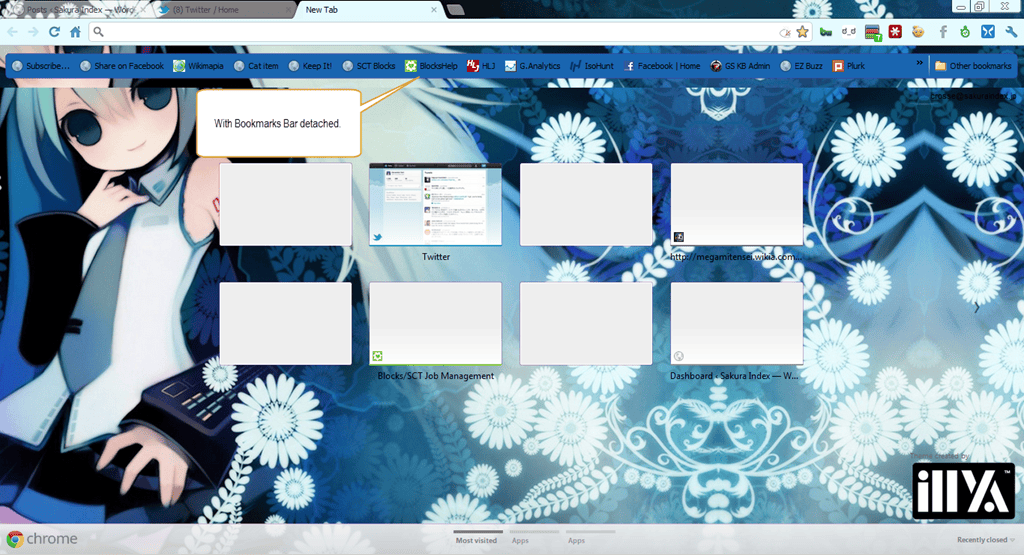Viewport: 1024px width, 555px height.
Task: Click the Blocks/SCT Job Management label
Action: [x=436, y=376]
